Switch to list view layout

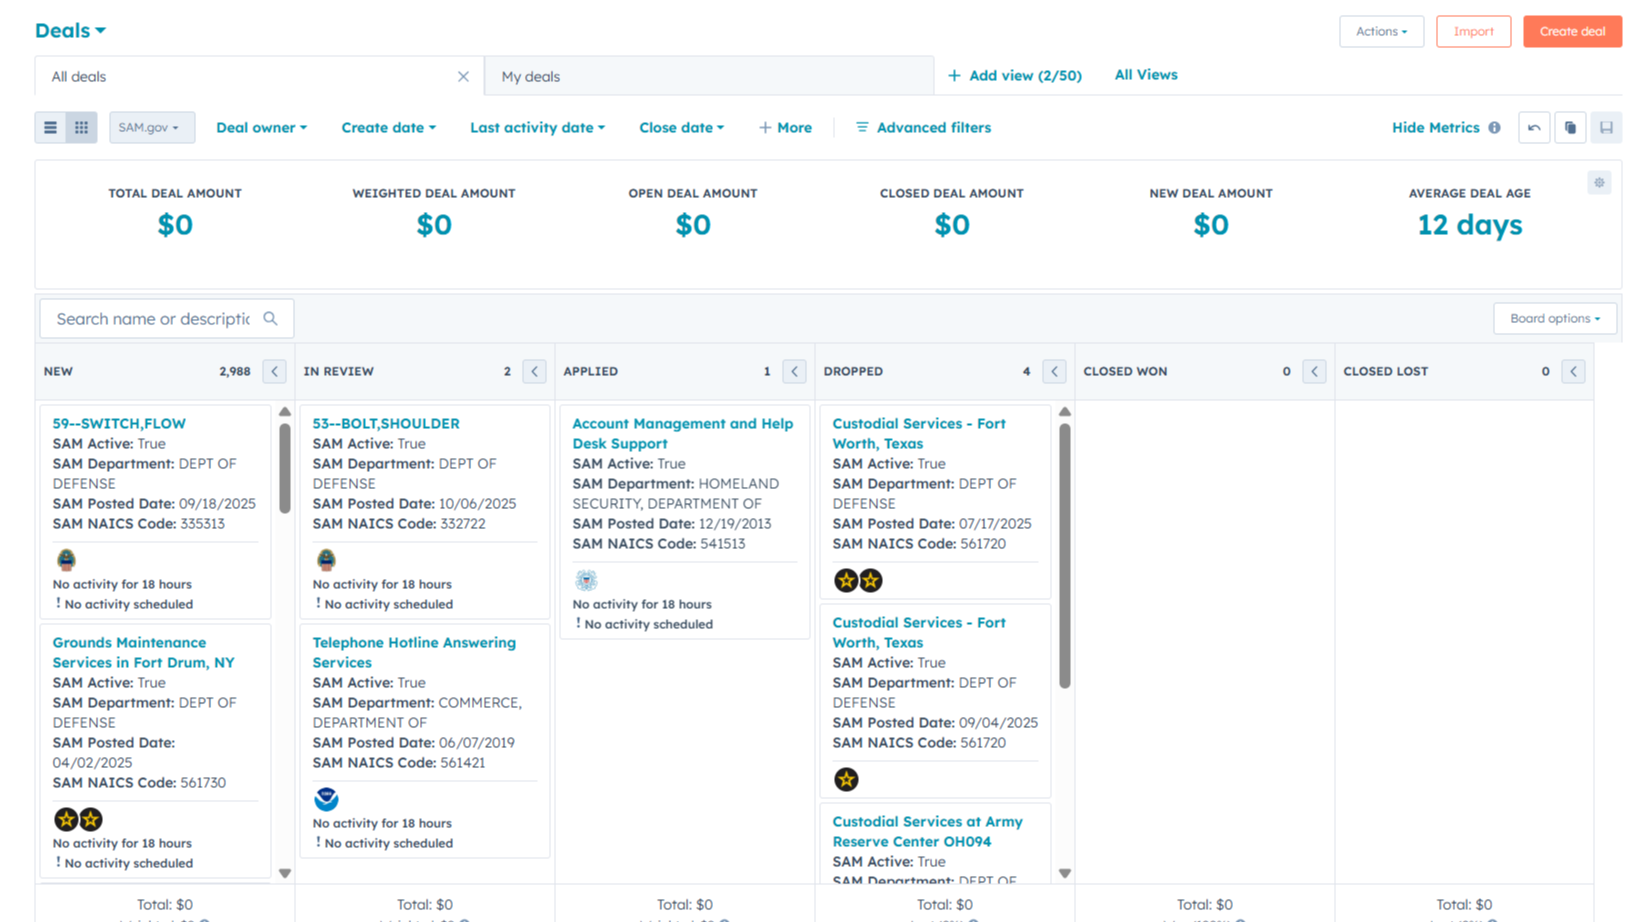coord(50,127)
